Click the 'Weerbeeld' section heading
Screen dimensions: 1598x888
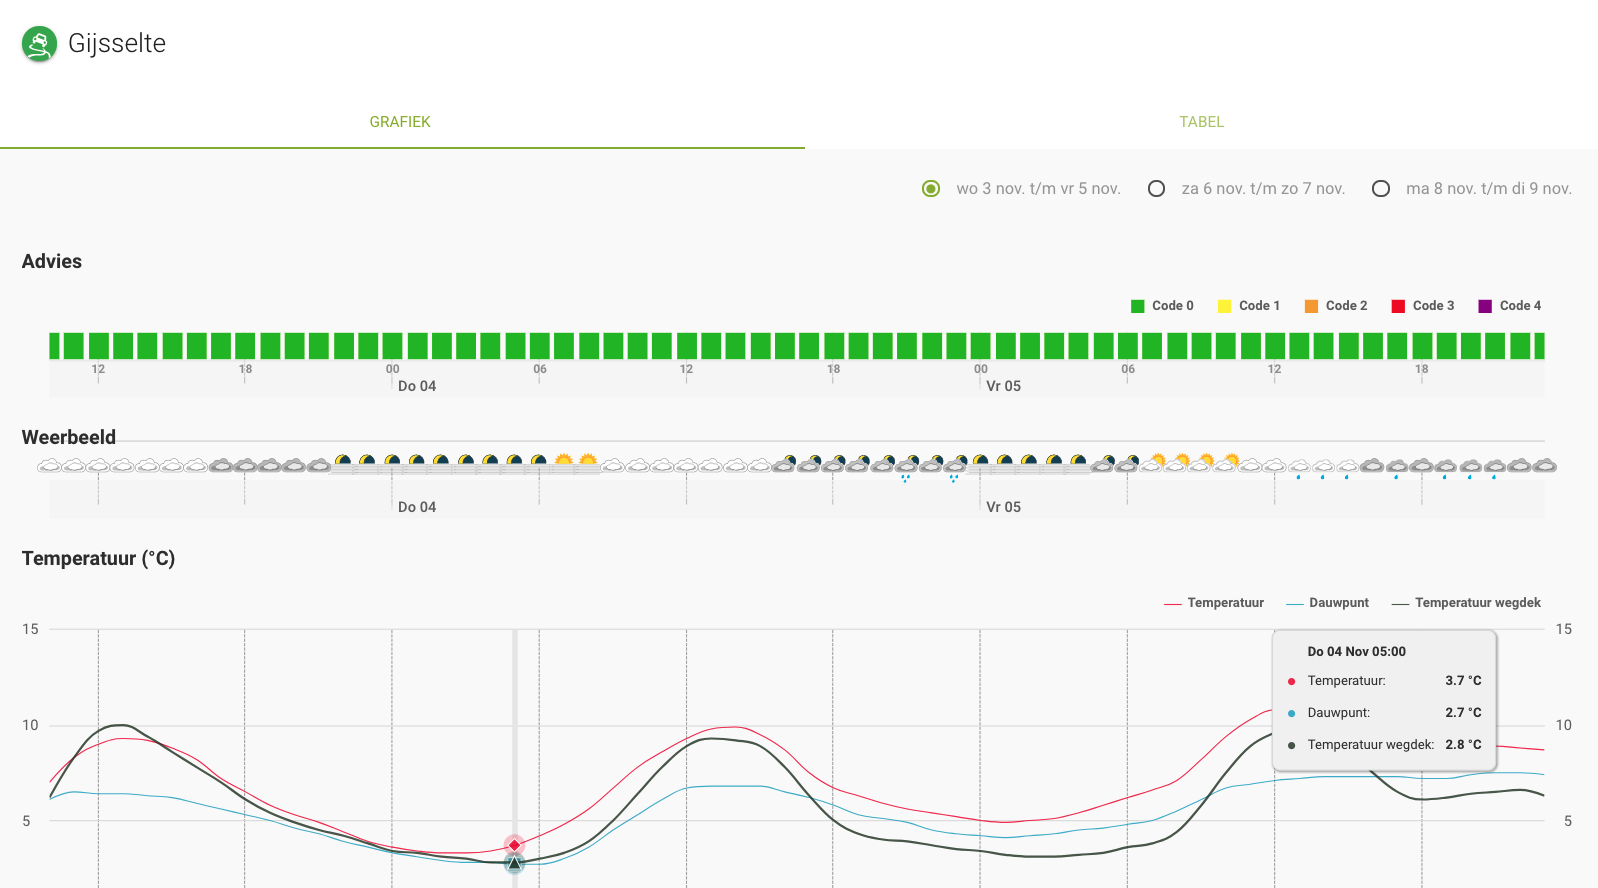point(69,437)
